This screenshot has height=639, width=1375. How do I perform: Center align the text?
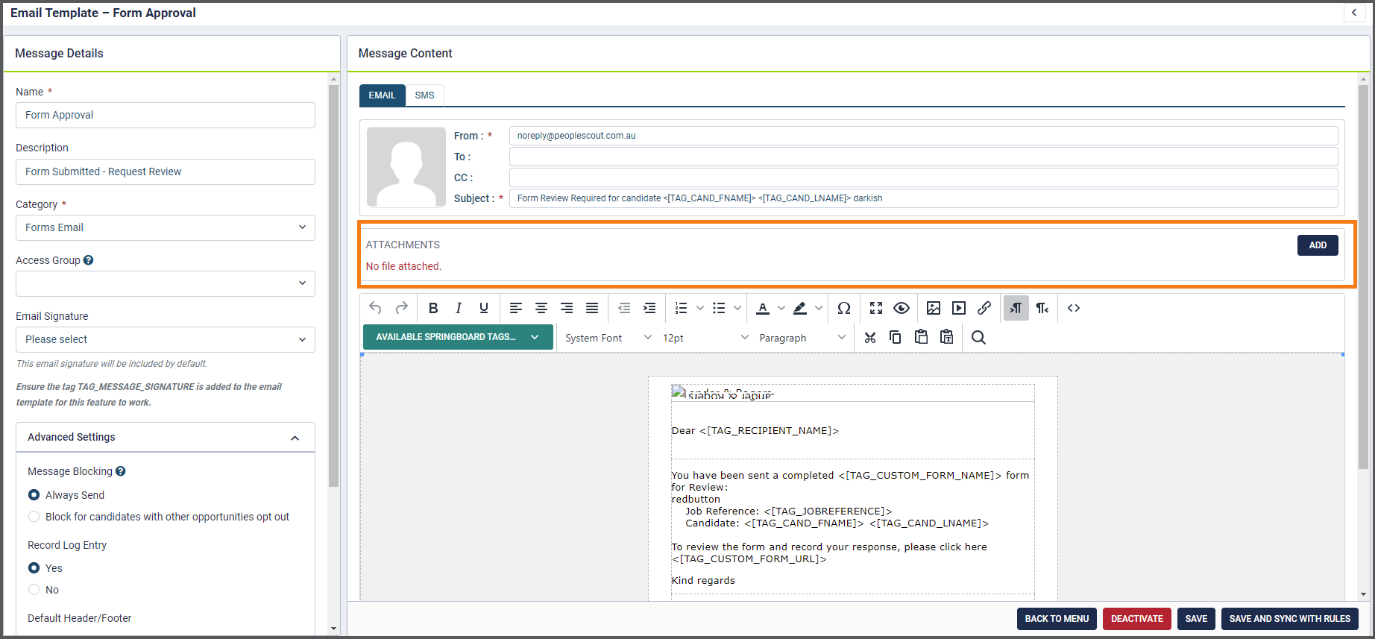pos(541,308)
